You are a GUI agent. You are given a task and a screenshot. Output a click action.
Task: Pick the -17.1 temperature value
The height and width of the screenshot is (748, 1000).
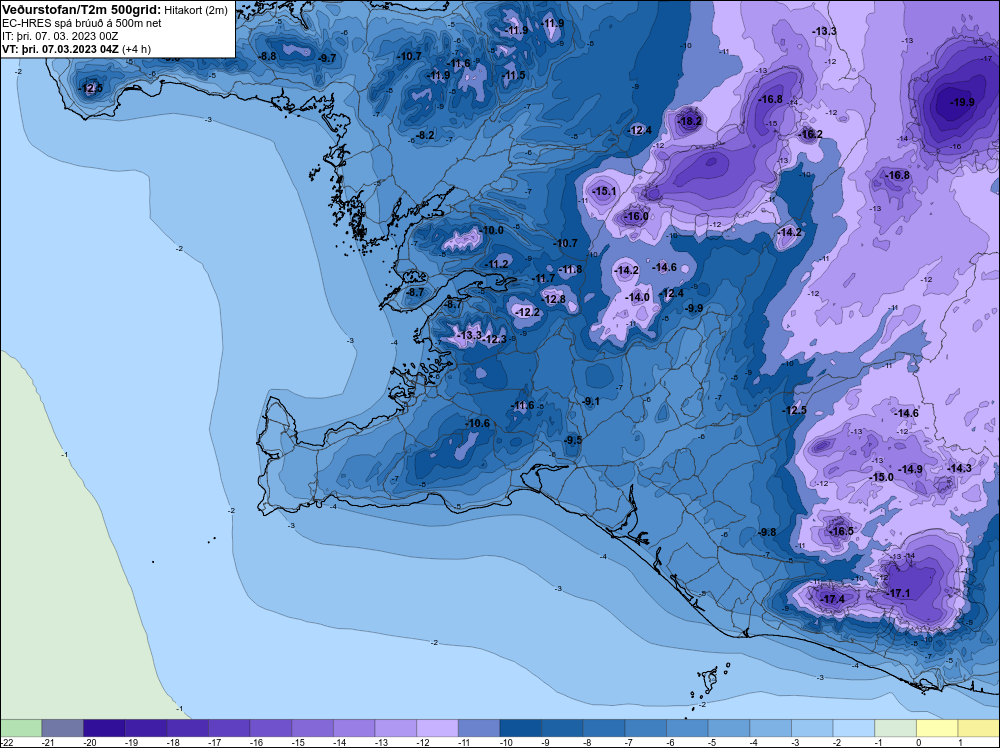coord(899,593)
